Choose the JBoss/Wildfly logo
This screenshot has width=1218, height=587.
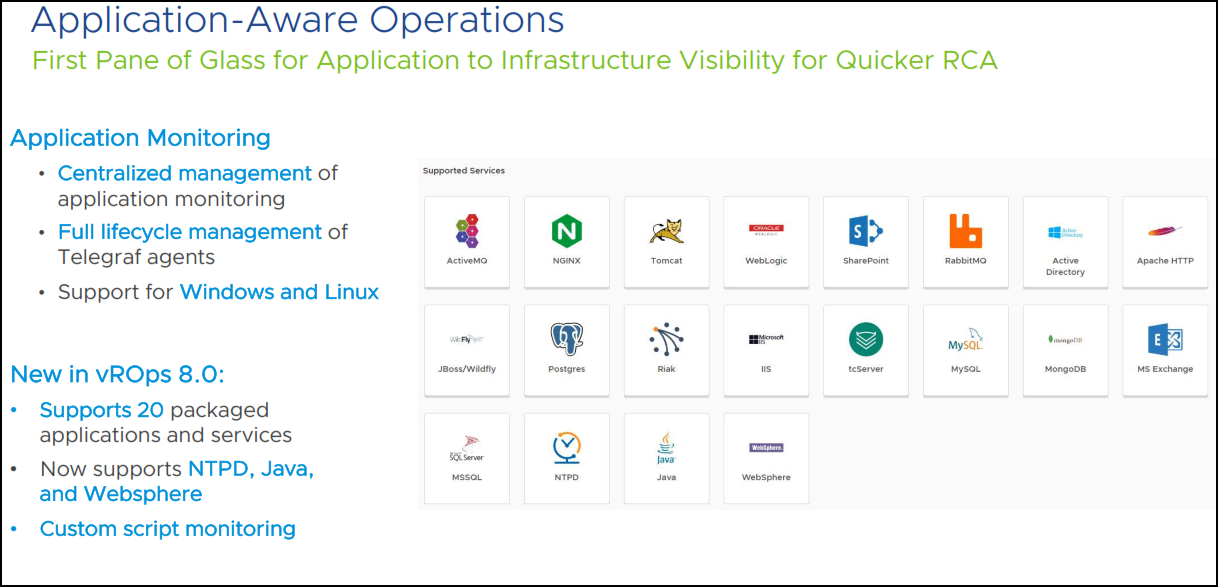tap(466, 340)
